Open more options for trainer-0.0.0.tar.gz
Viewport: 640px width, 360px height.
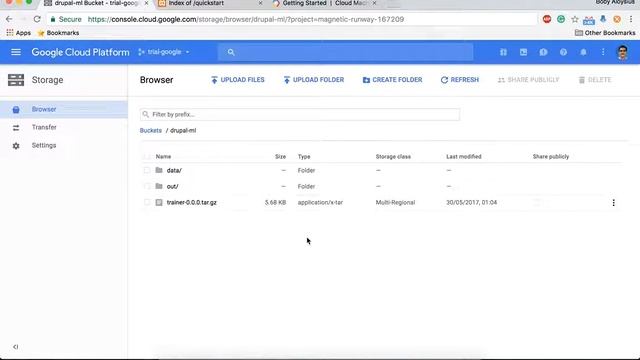click(613, 202)
